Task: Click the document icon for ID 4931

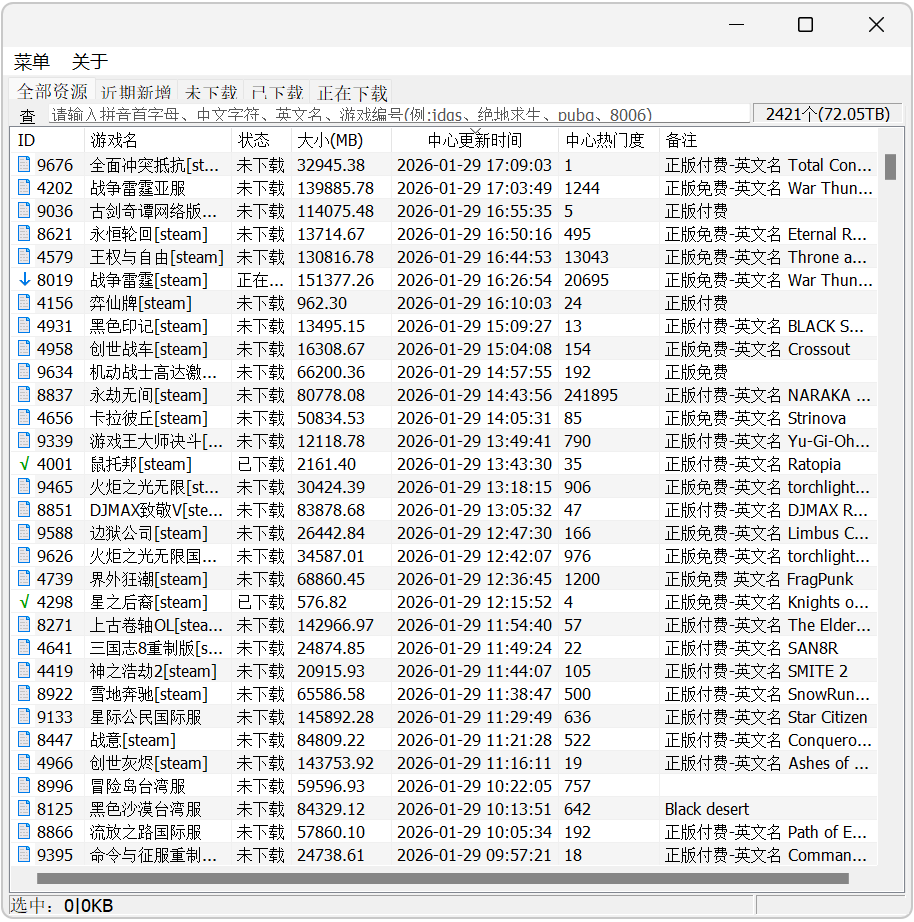Action: coord(24,326)
